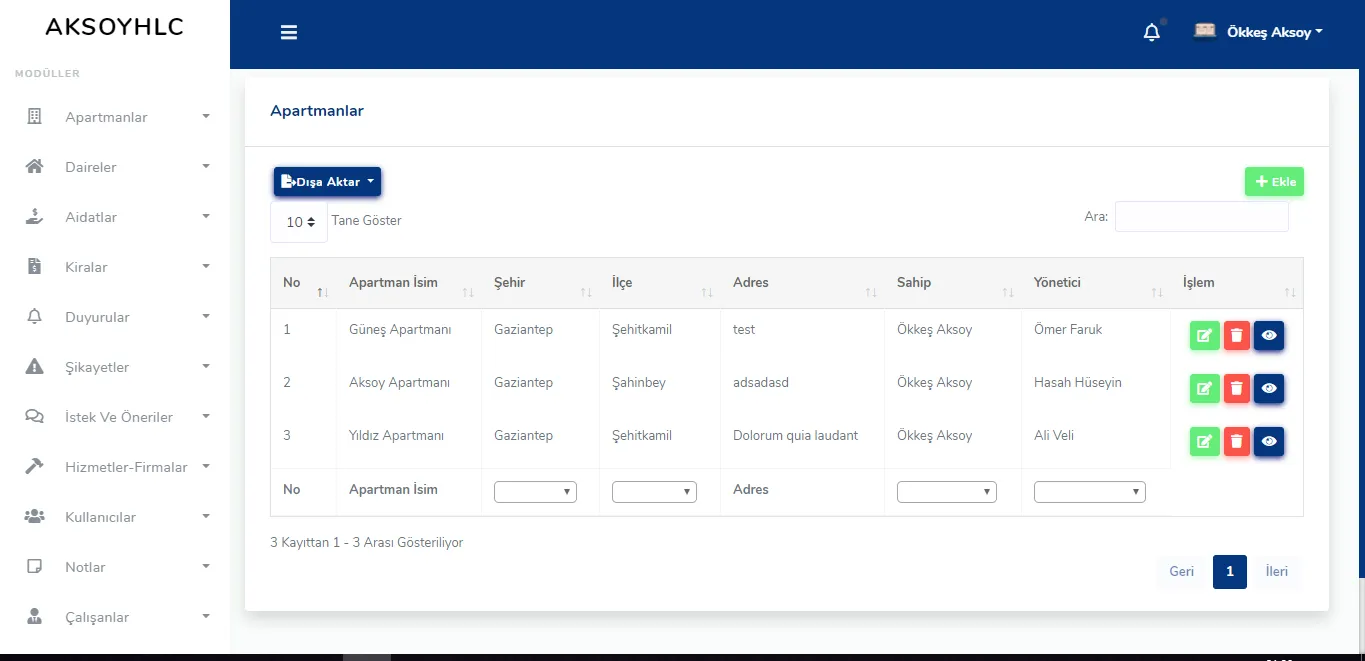Click the Apartmanlar building icon in sidebar
The height and width of the screenshot is (661, 1365).
[x=34, y=117]
